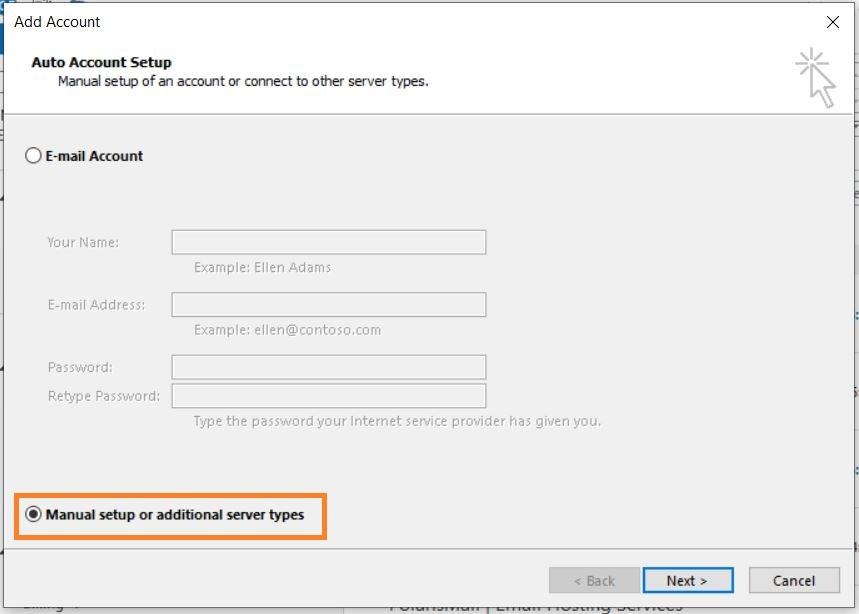The width and height of the screenshot is (859, 614).
Task: Click the E-mail Address input box
Action: (x=327, y=304)
